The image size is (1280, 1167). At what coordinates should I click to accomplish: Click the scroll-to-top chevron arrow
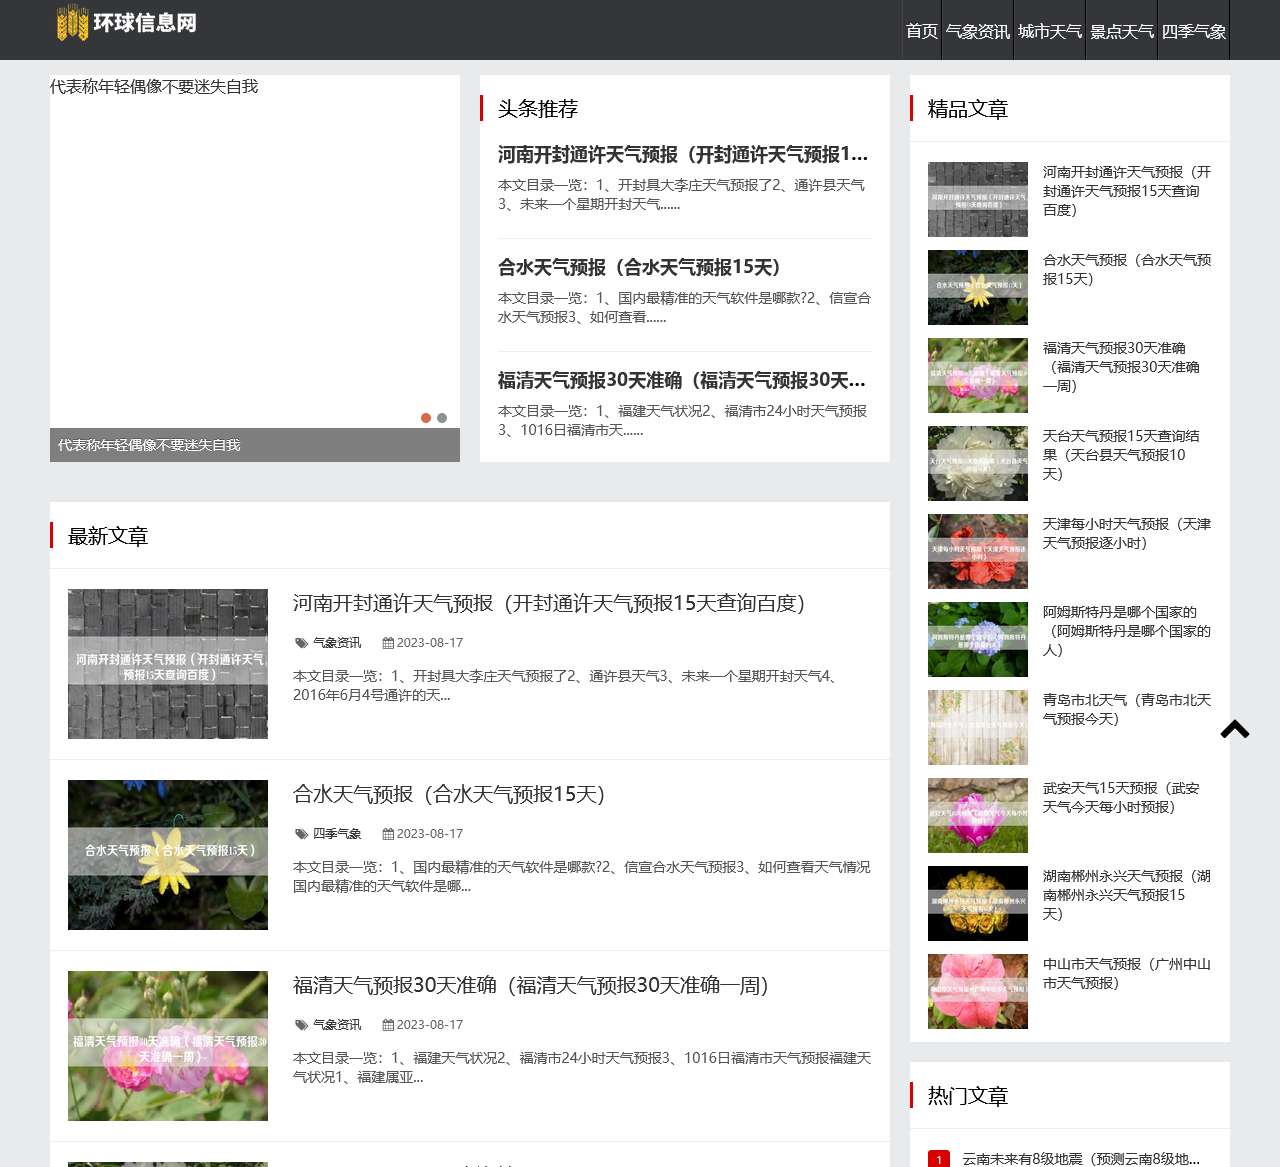coord(1235,729)
